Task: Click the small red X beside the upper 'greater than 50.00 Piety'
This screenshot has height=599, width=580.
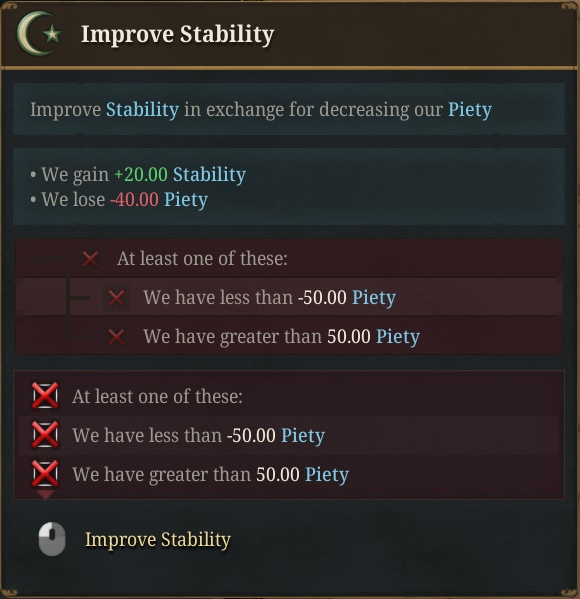Action: (x=117, y=337)
